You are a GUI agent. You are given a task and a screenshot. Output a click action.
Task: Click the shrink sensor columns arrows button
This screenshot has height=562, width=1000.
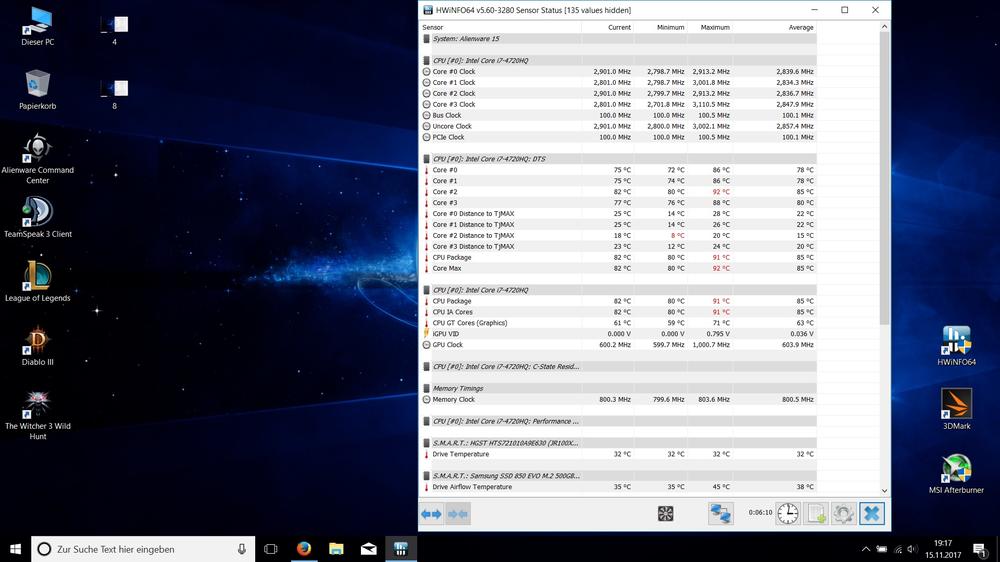[x=458, y=514]
